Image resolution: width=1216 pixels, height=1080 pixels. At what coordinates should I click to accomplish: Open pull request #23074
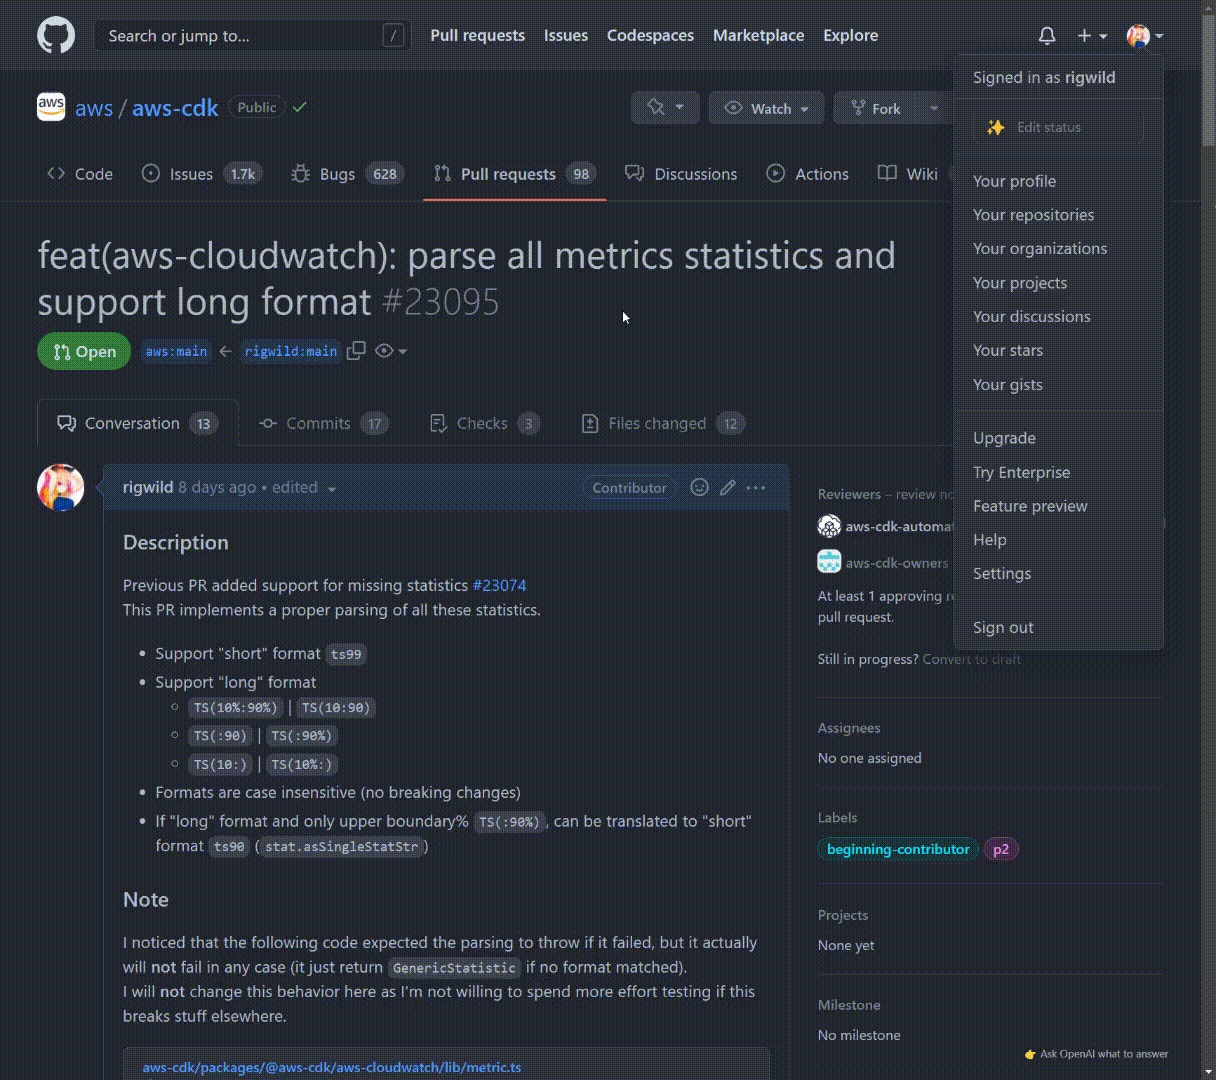pos(499,585)
